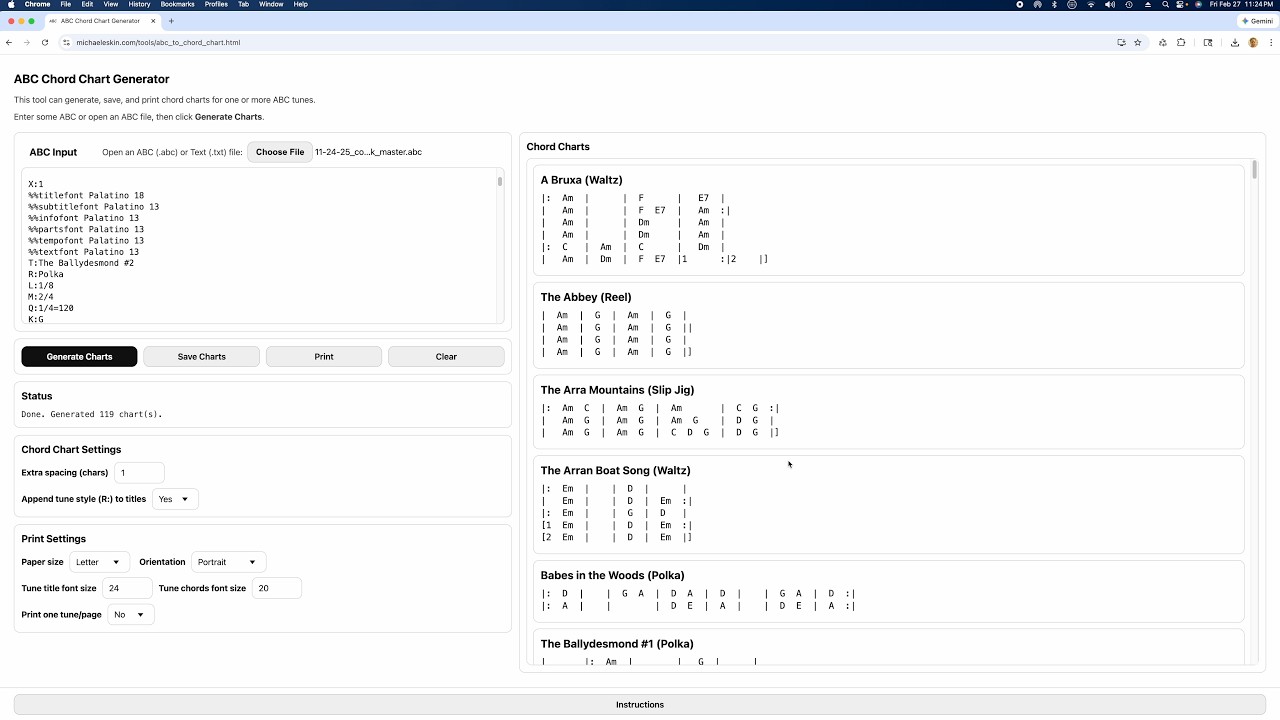
Task: Go back with the browser back arrow
Action: (x=9, y=42)
